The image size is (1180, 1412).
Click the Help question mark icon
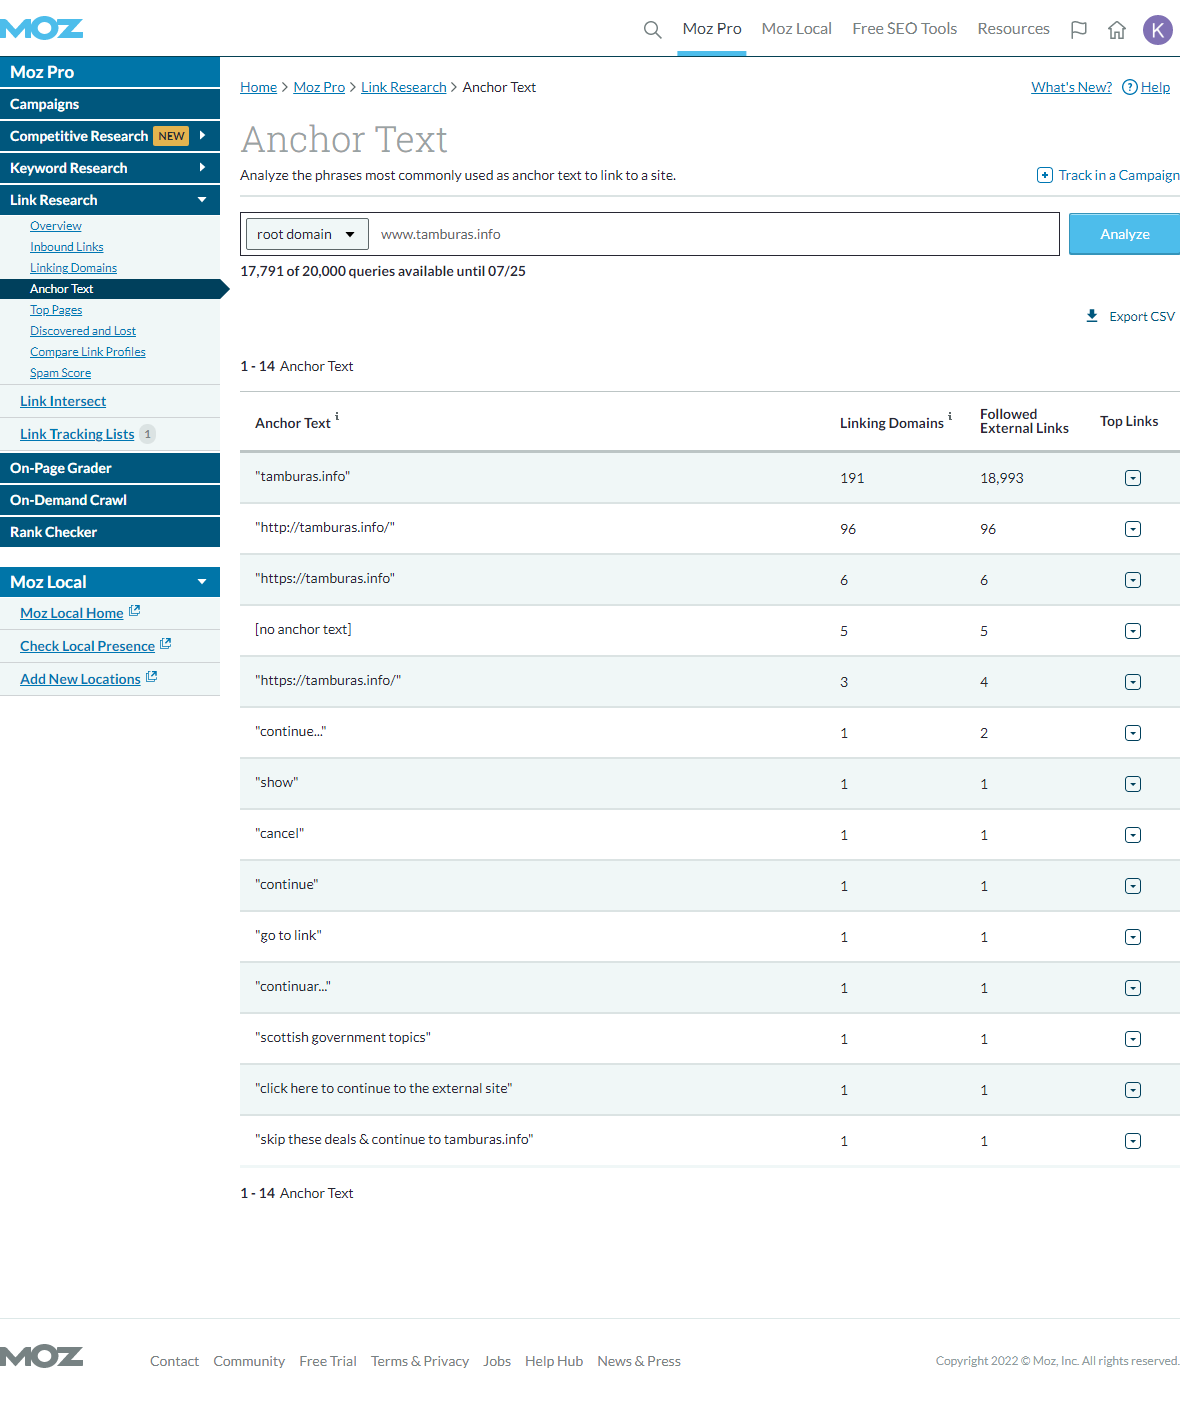tap(1130, 87)
